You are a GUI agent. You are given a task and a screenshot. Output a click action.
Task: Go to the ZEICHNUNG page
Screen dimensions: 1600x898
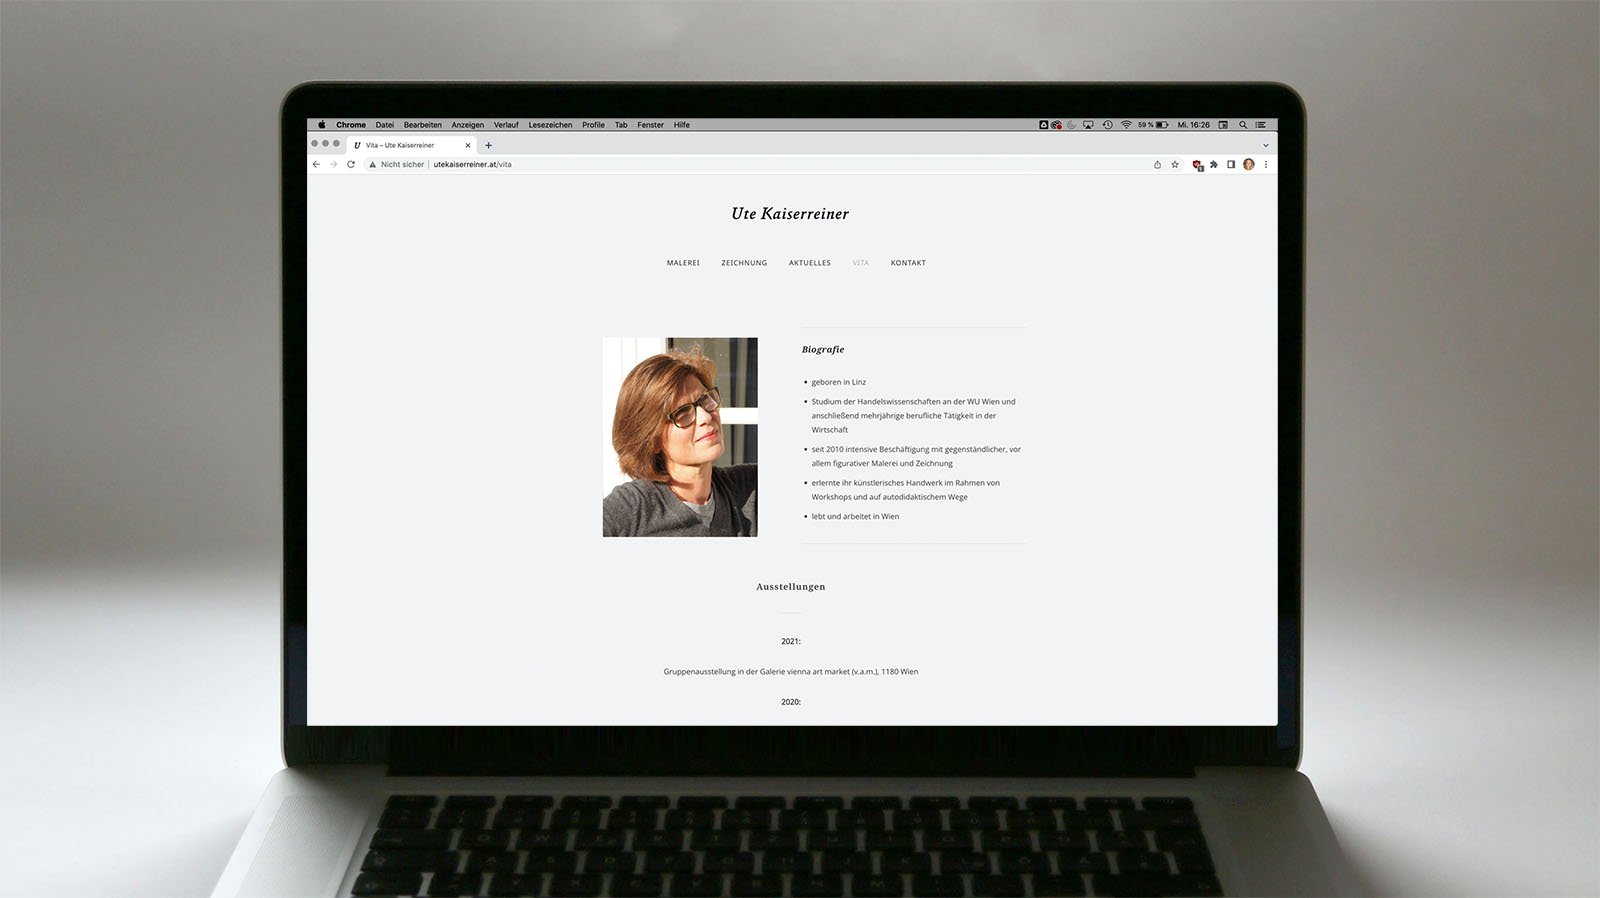(744, 263)
